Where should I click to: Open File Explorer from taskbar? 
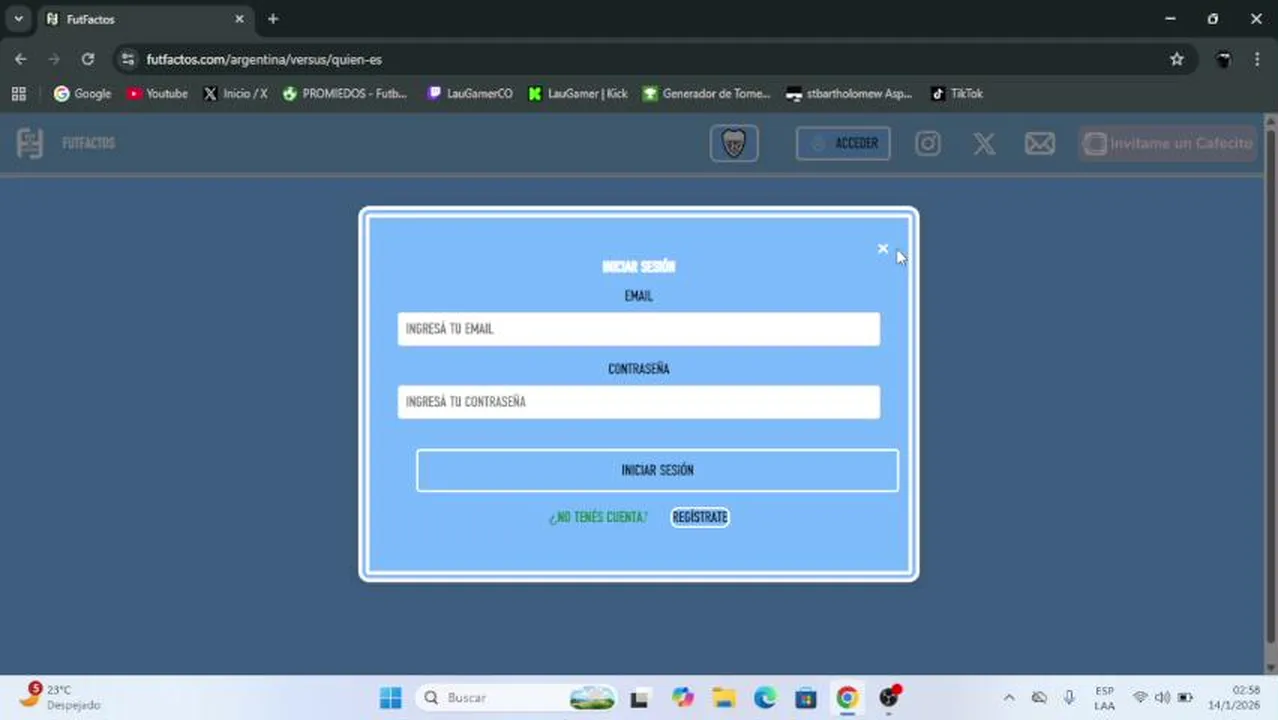tap(724, 697)
